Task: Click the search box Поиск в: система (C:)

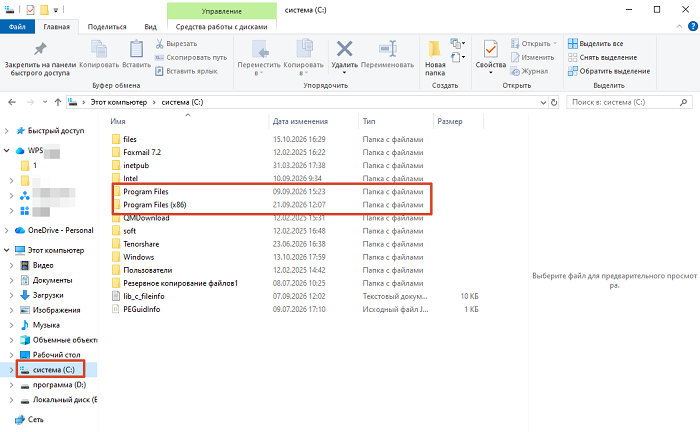Action: tap(629, 102)
